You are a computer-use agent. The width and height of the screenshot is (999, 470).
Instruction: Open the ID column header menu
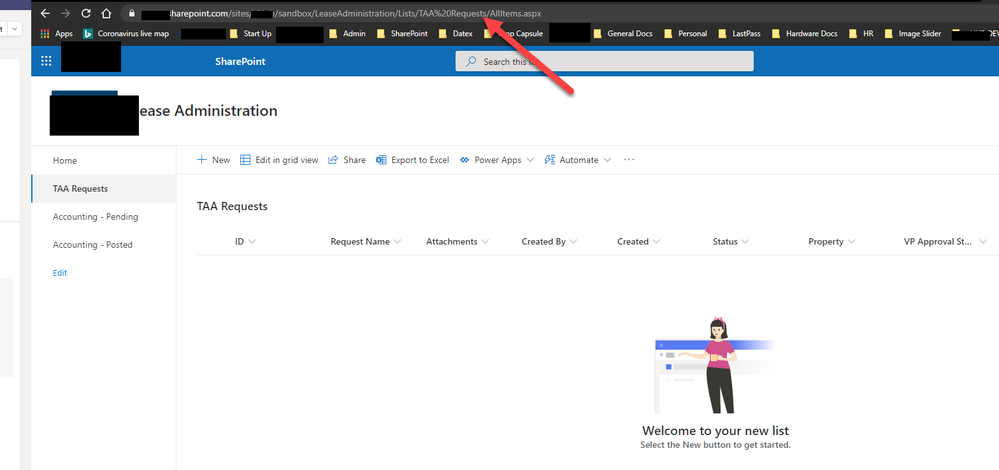pos(245,241)
